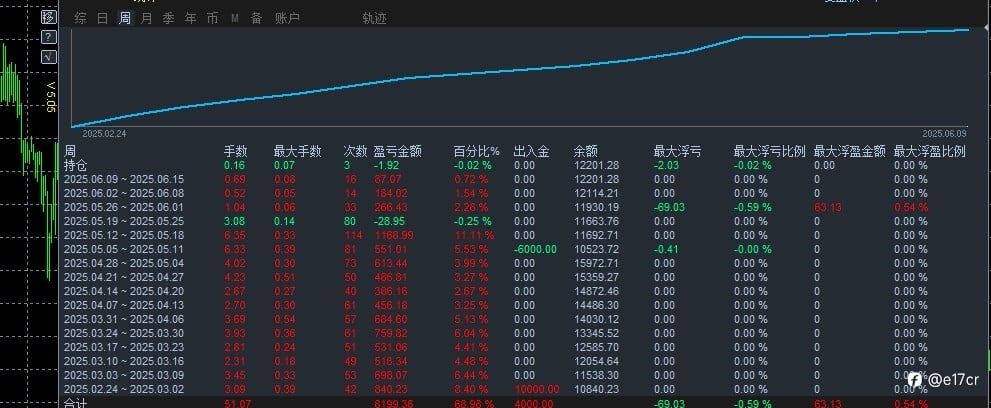Switch to the 综 summary tab

pyautogui.click(x=80, y=18)
